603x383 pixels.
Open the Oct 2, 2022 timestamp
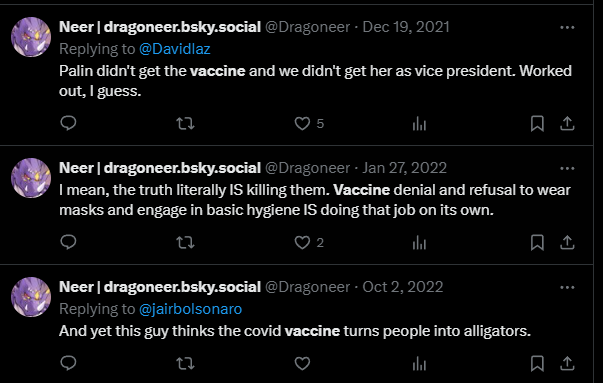click(403, 287)
